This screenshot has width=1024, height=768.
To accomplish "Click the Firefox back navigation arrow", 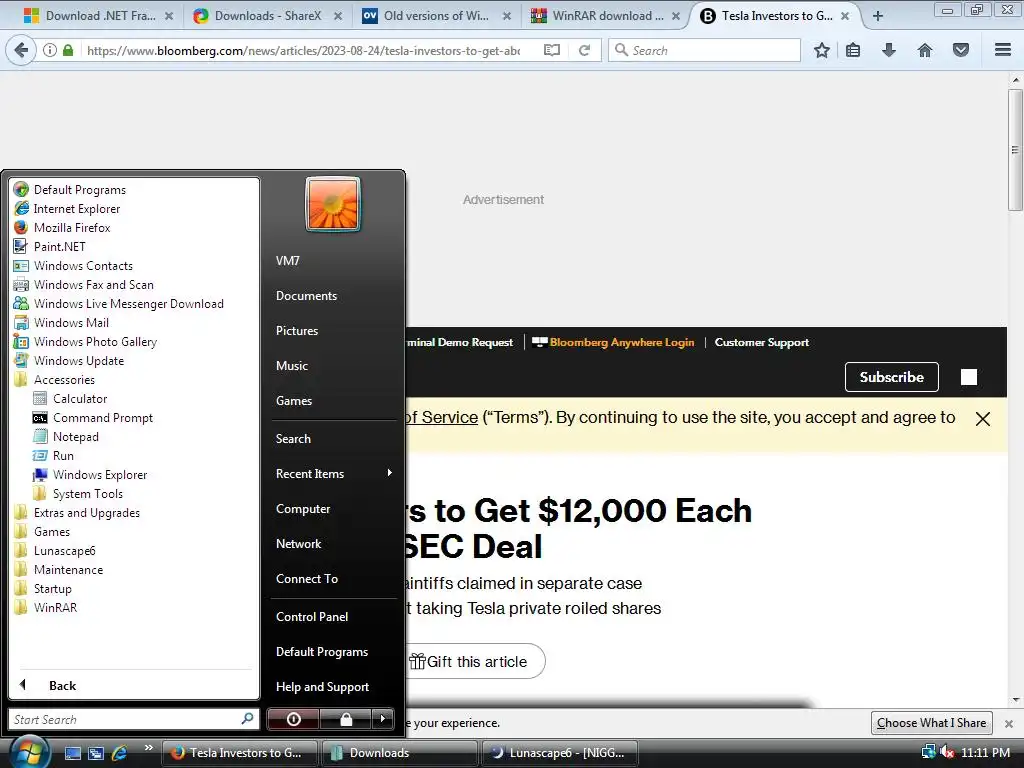I will click(22, 50).
